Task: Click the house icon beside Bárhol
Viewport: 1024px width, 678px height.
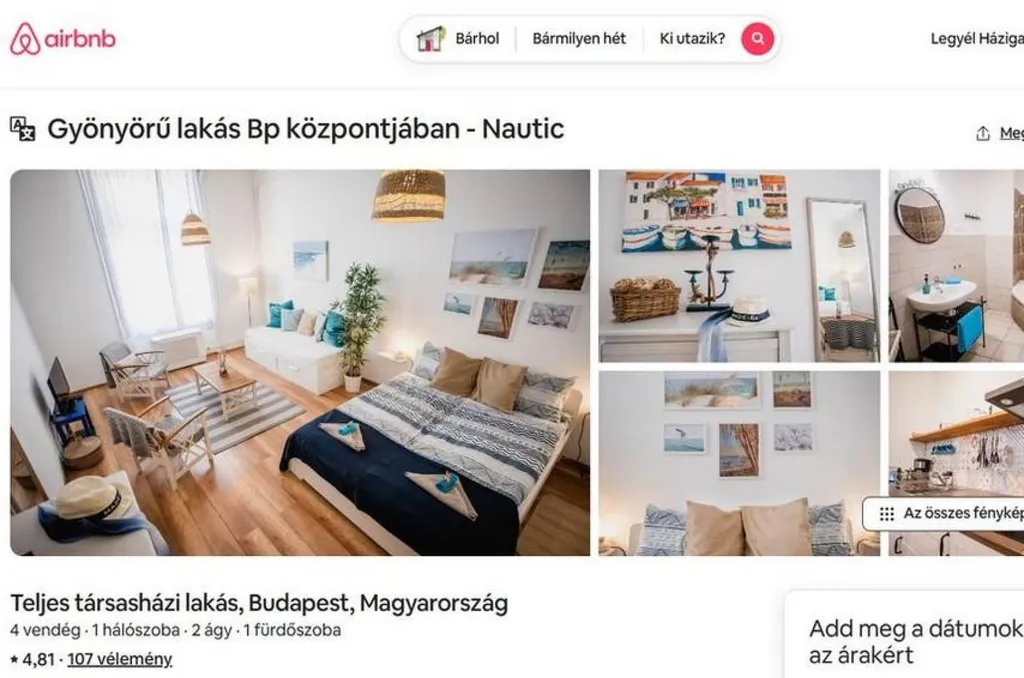Action: point(430,39)
